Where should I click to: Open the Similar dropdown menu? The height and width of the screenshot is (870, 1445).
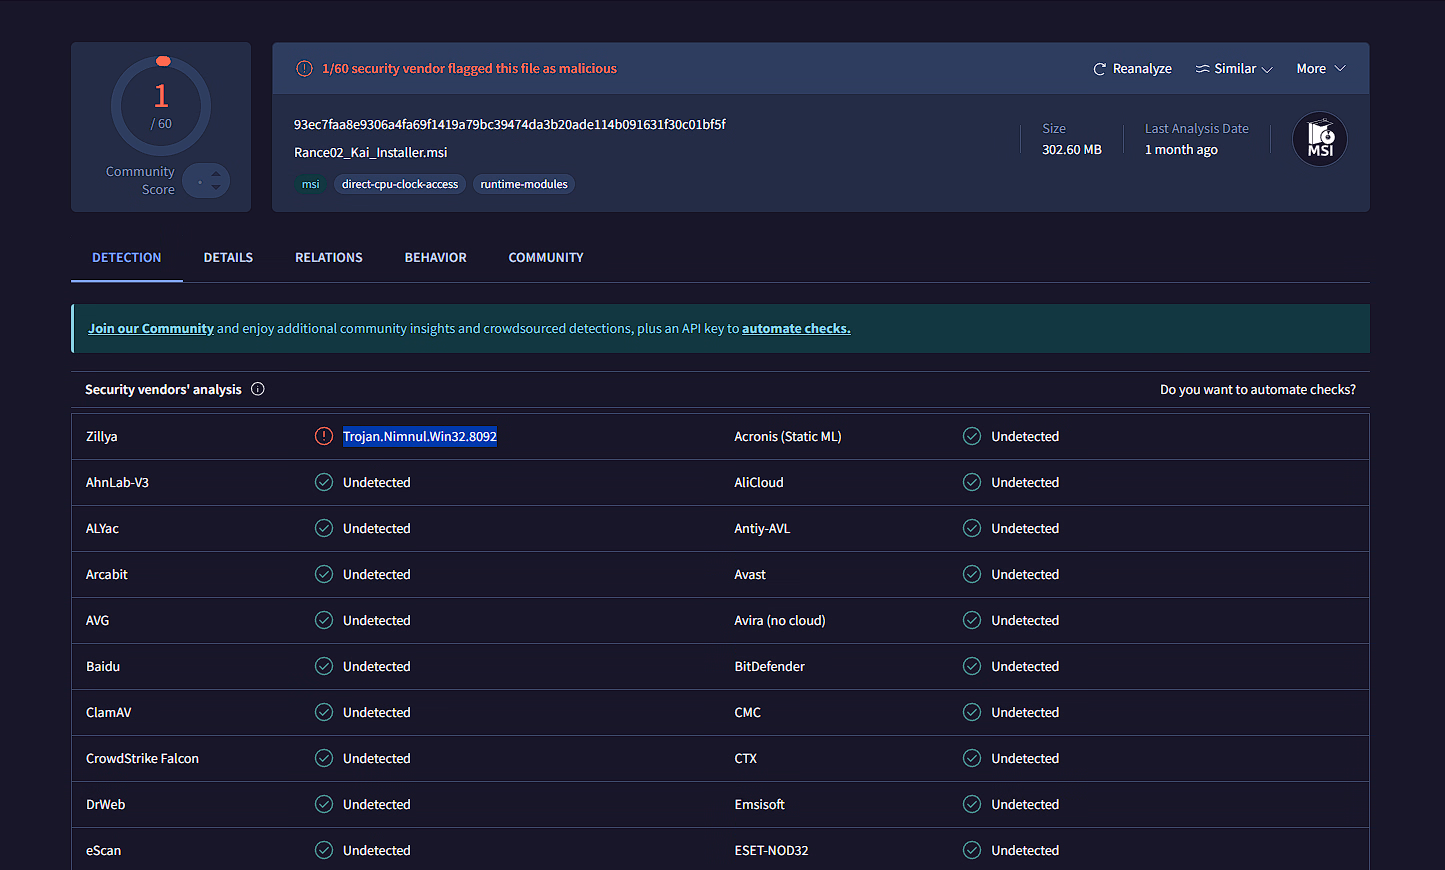pos(1234,69)
